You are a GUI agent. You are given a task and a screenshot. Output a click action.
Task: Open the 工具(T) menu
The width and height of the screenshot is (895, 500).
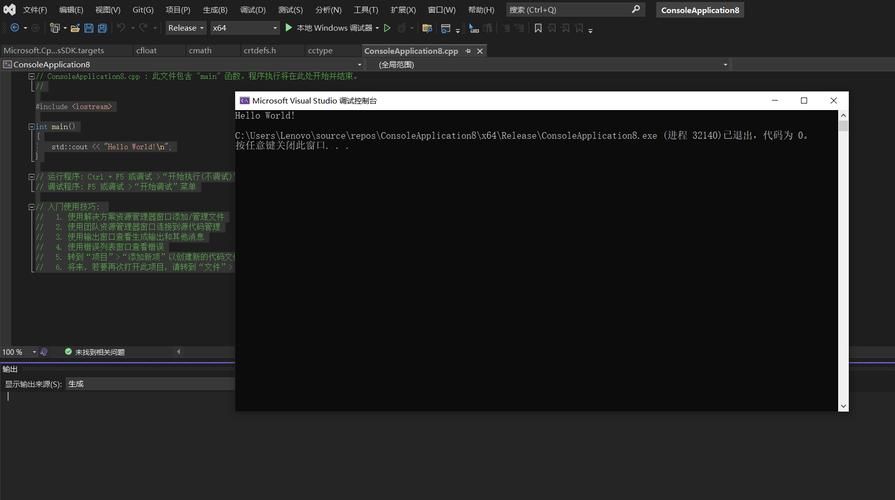[365, 10]
